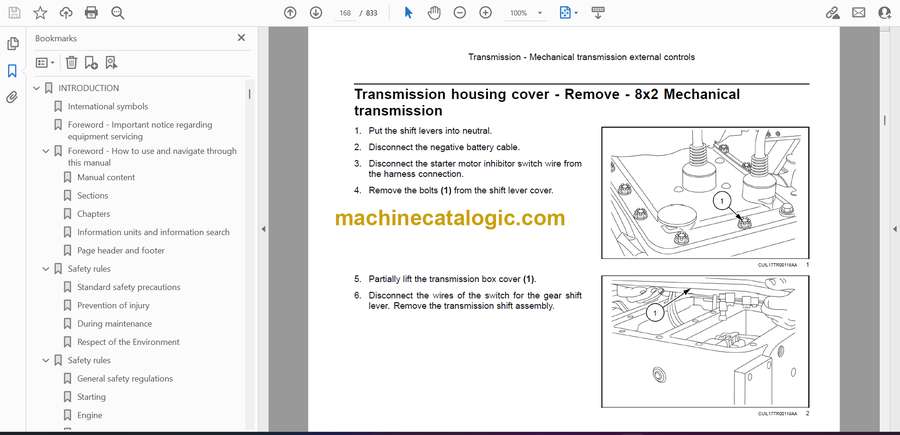Open Engine bookmark
Screen dimensions: 900x435
coord(90,415)
